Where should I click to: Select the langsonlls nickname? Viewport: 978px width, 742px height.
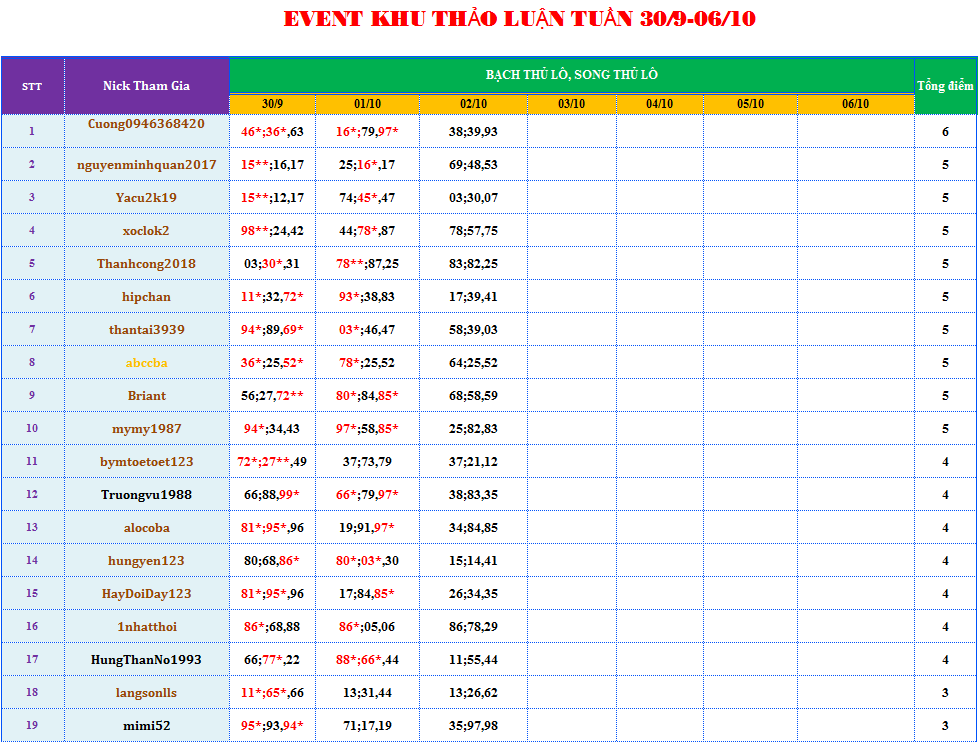tap(146, 692)
